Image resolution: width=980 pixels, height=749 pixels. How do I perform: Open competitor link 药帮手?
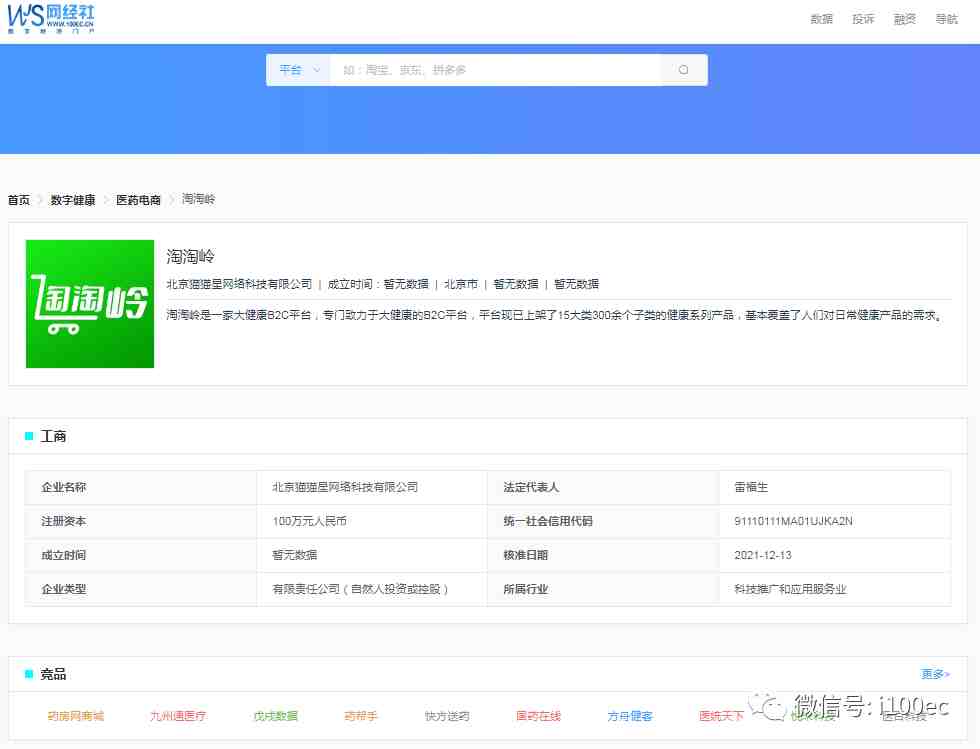[361, 716]
